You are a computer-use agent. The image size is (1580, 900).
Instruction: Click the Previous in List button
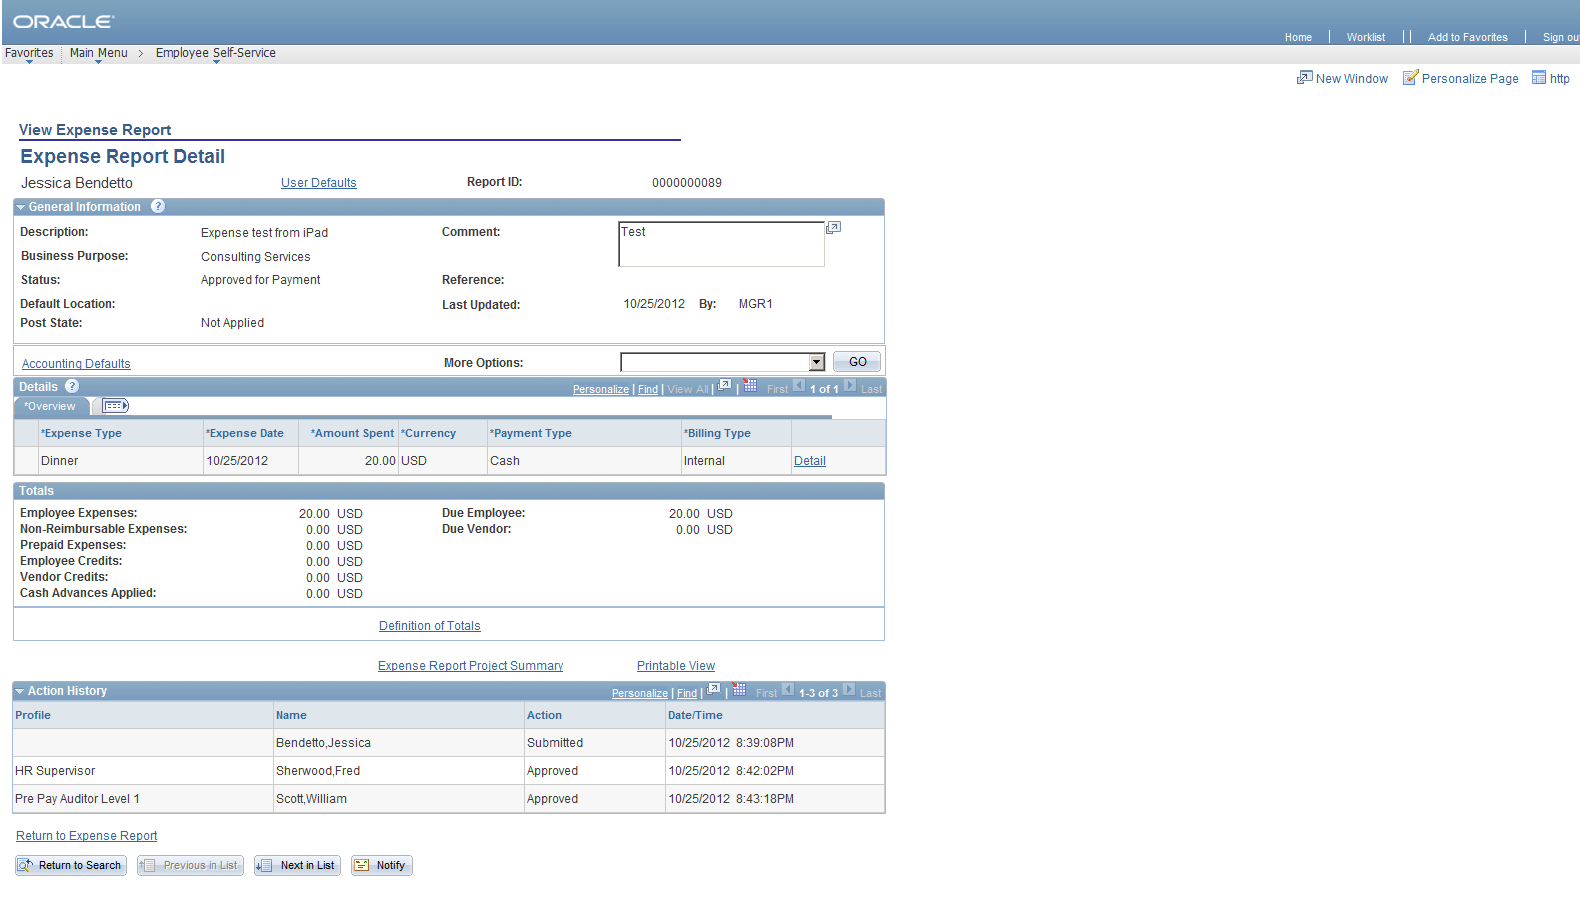[x=190, y=866]
